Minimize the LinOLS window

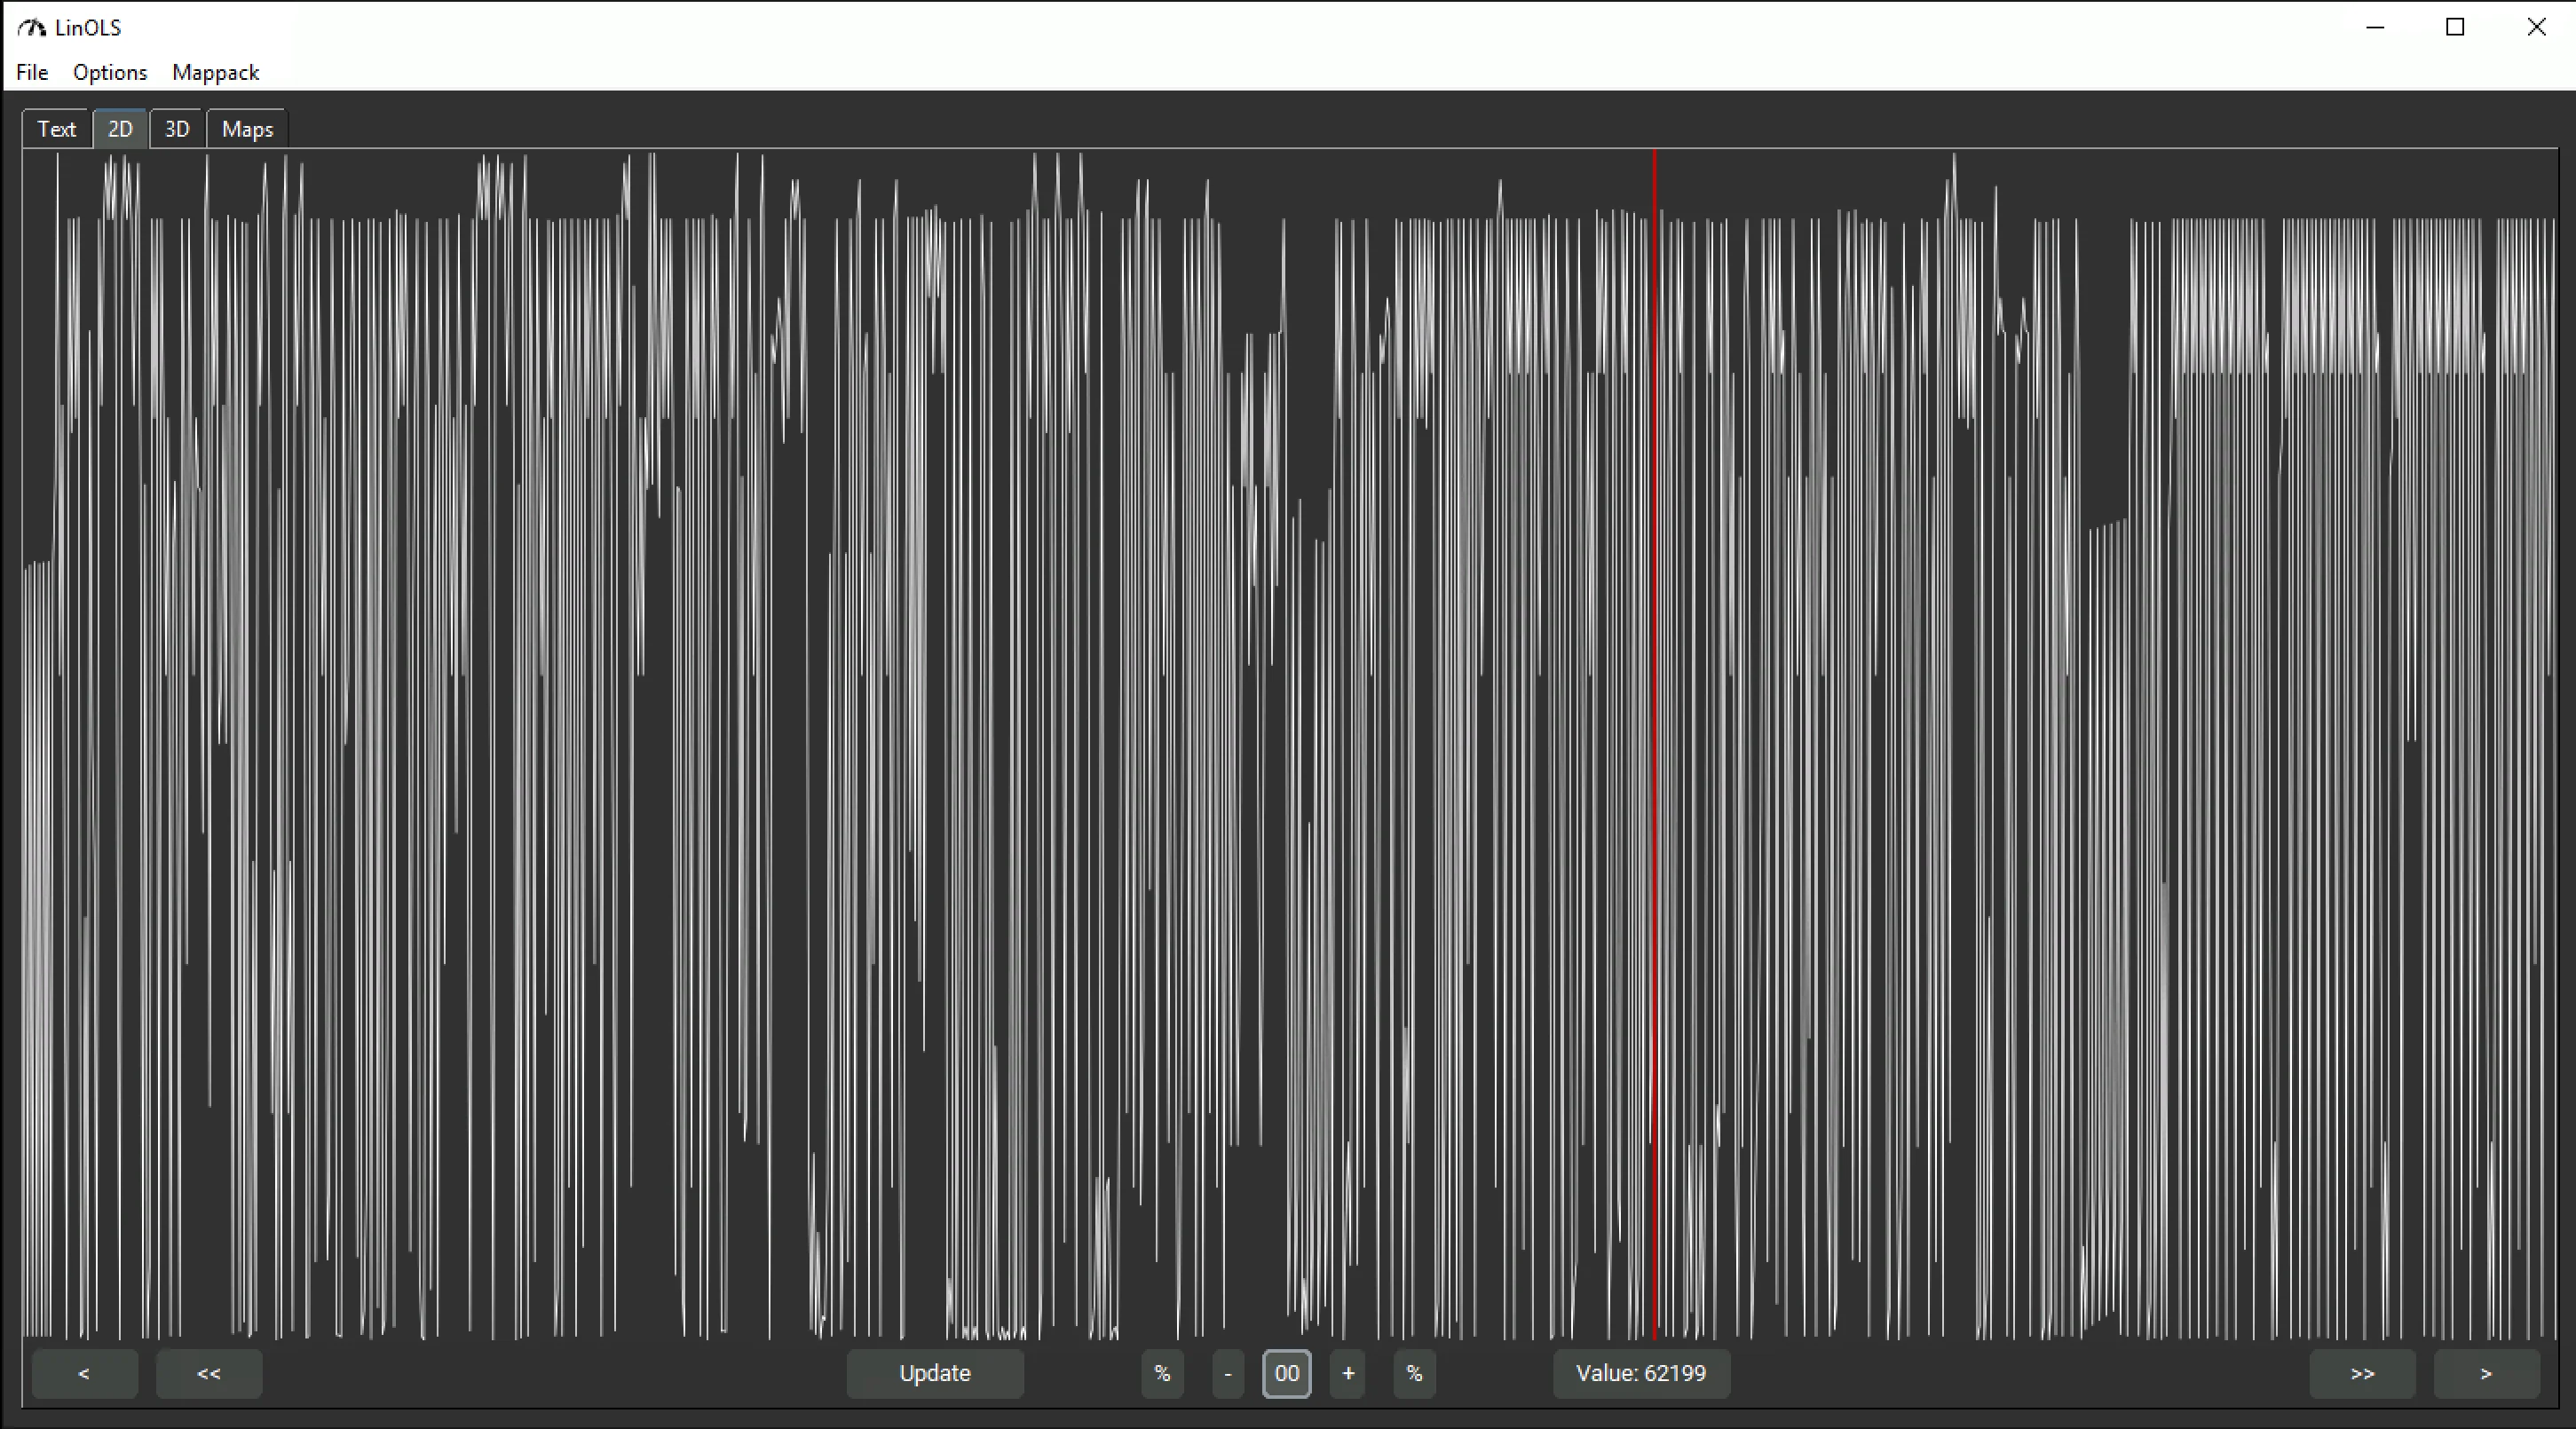pyautogui.click(x=2376, y=27)
